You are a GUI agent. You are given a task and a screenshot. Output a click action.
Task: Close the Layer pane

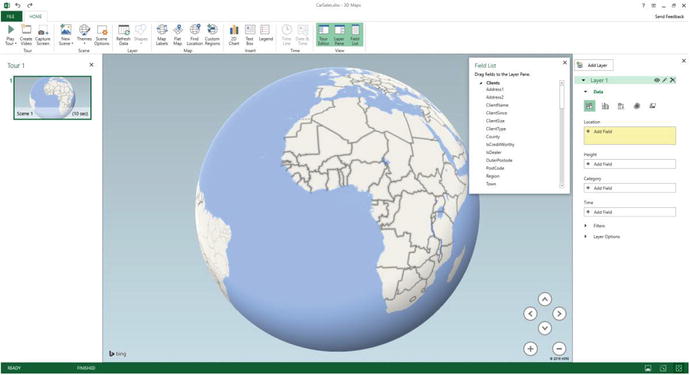pyautogui.click(x=684, y=61)
